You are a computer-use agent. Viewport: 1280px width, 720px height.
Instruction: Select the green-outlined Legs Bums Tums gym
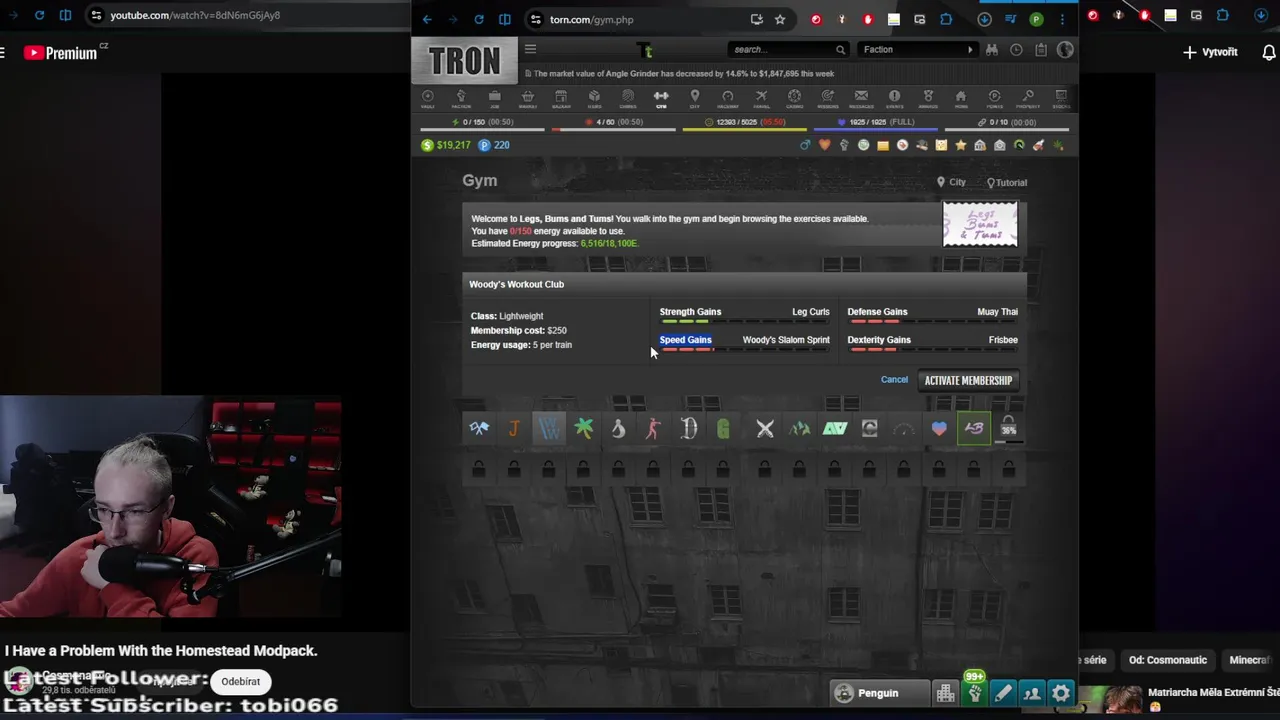click(x=974, y=429)
